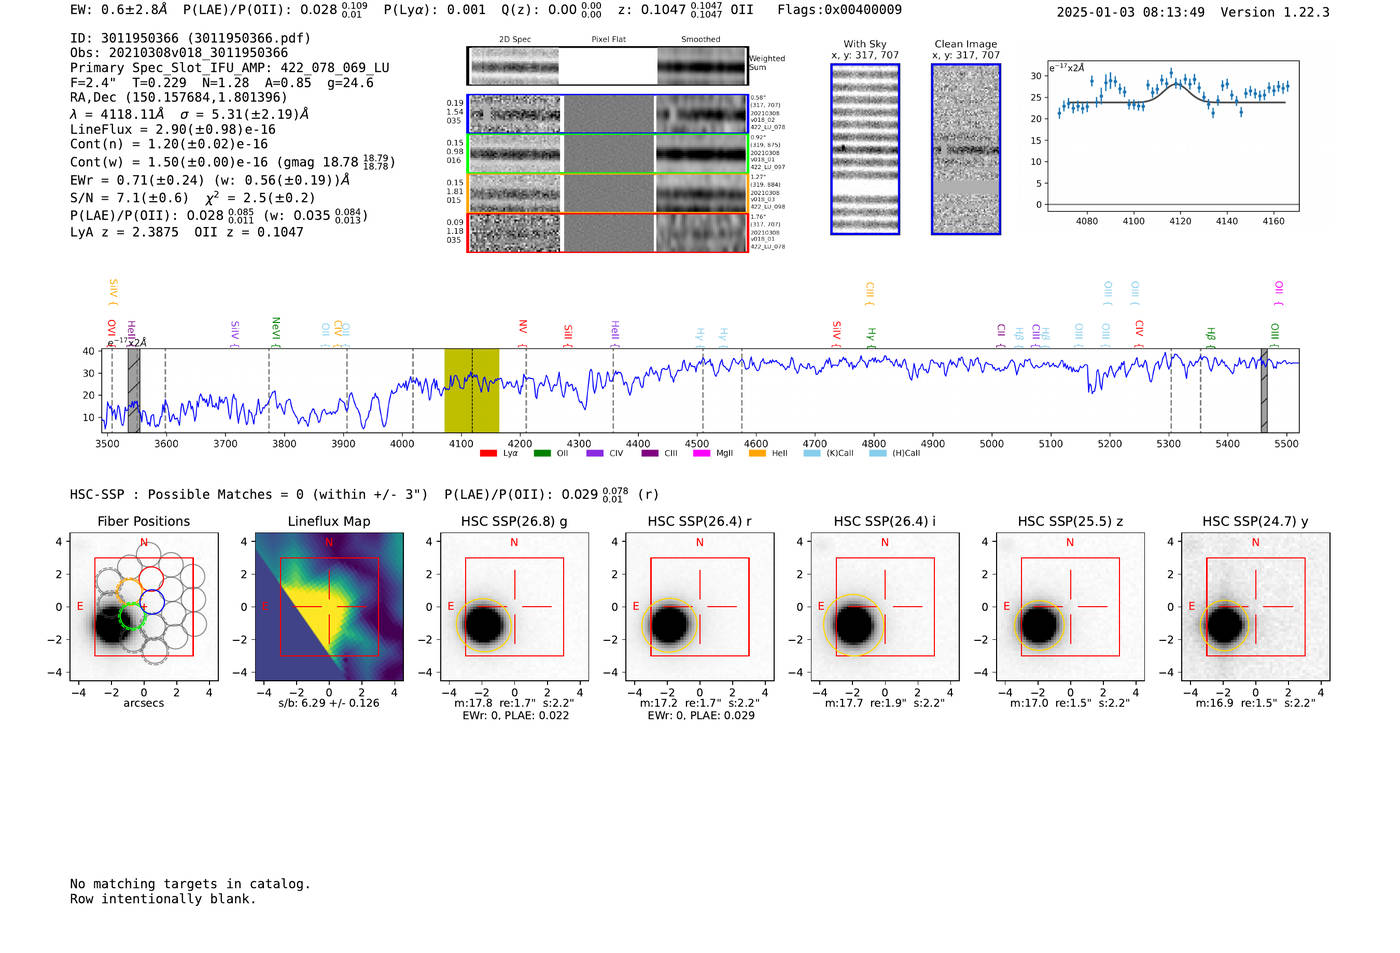Viewport: 1400px width, 953px height.
Task: Click the P(LAE)/P(OII): 0.028 left-panel line
Action: coord(219,215)
